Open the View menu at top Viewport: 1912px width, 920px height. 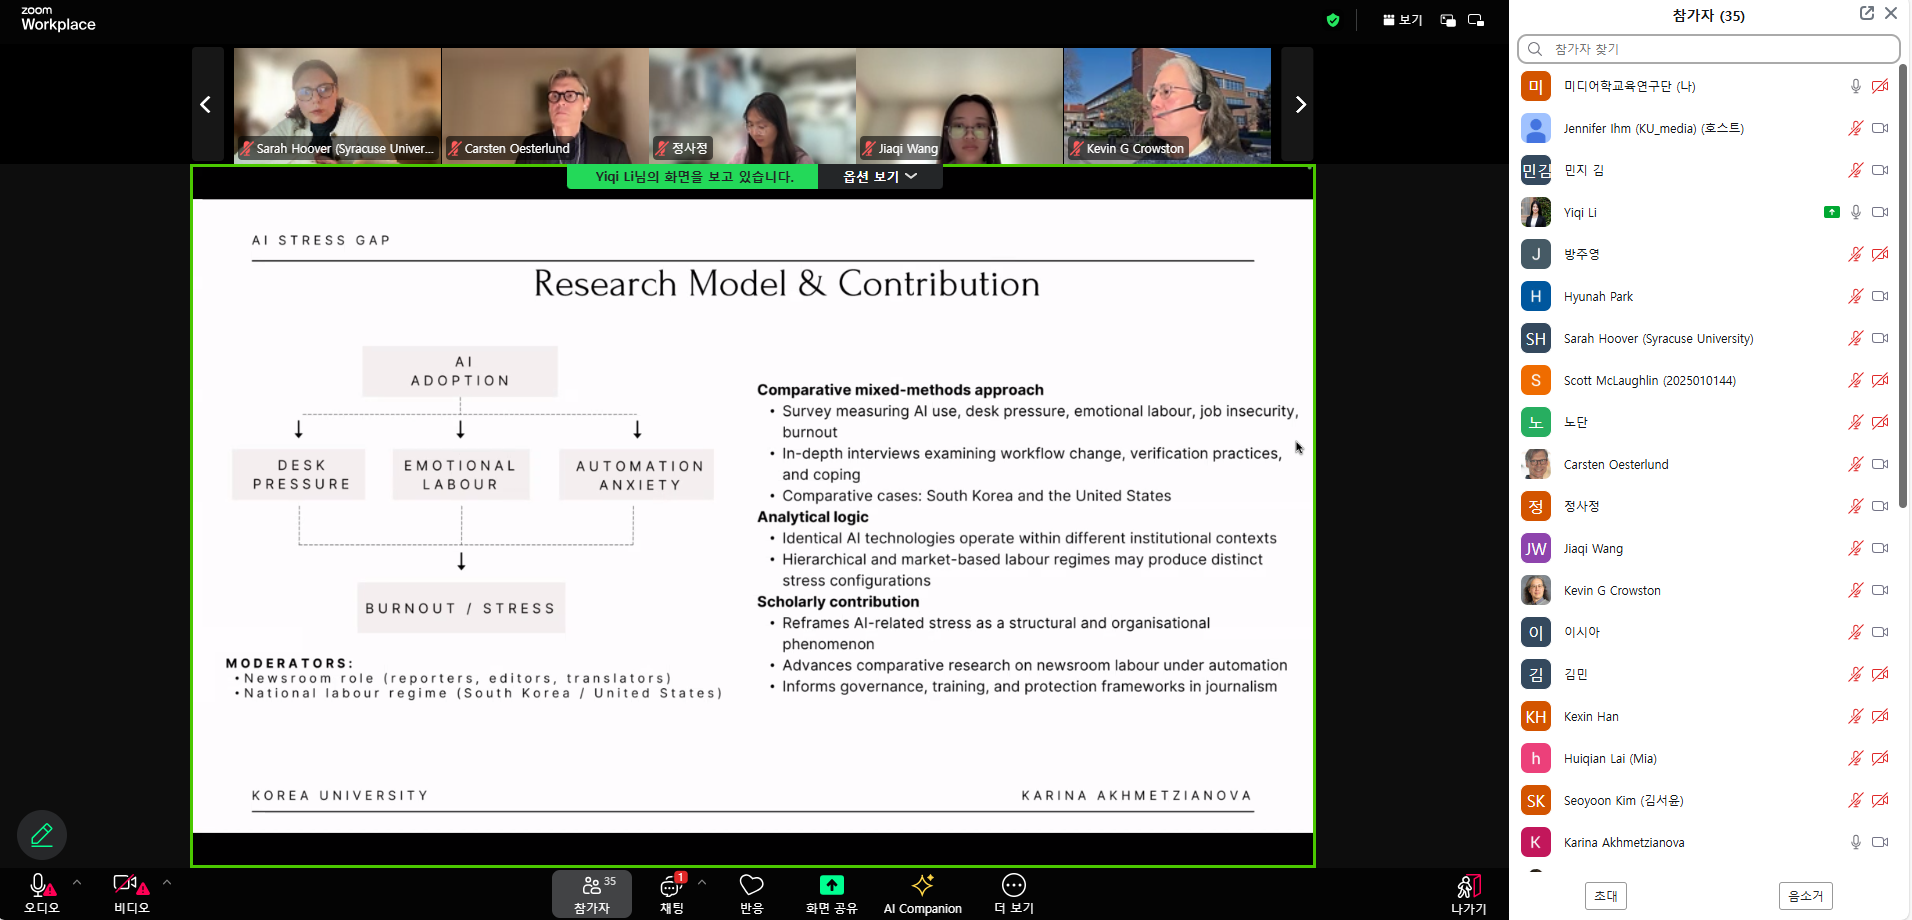(1402, 20)
